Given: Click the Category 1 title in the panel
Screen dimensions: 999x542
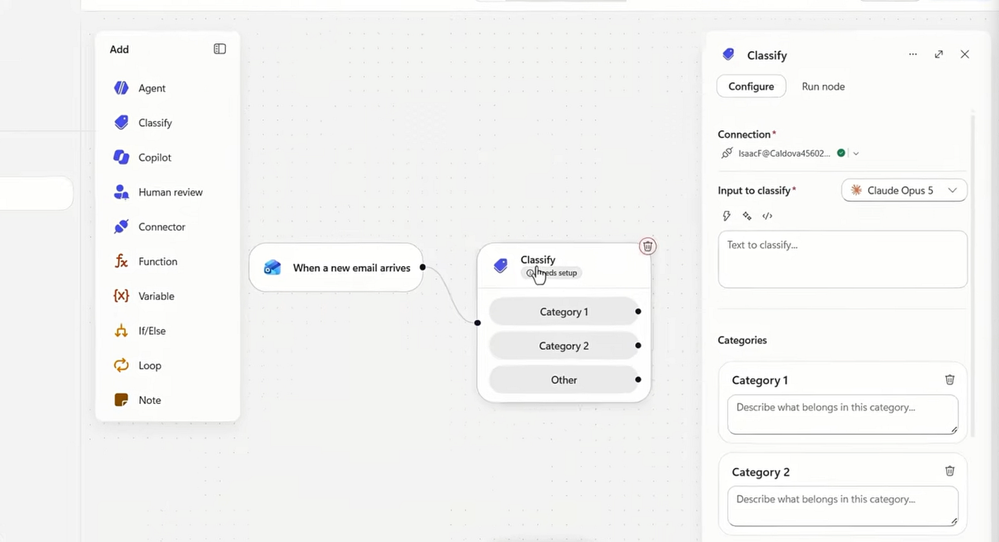Looking at the screenshot, I should click(x=759, y=380).
